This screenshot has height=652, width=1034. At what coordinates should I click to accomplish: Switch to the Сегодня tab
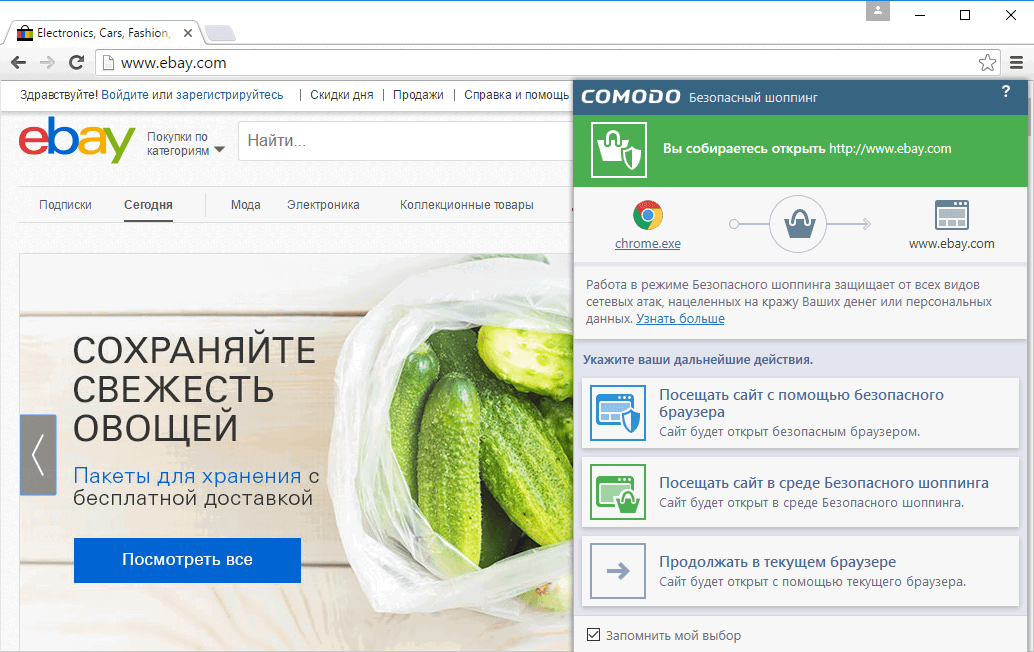pyautogui.click(x=148, y=205)
